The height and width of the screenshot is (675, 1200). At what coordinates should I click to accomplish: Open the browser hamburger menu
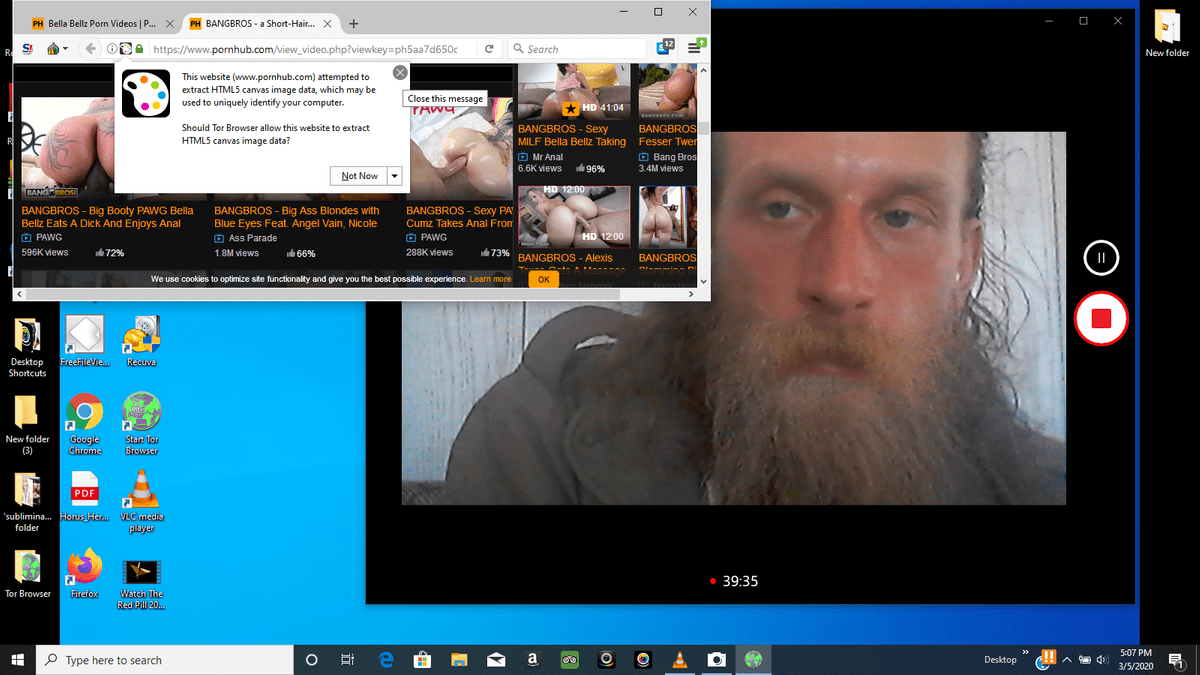pyautogui.click(x=697, y=47)
